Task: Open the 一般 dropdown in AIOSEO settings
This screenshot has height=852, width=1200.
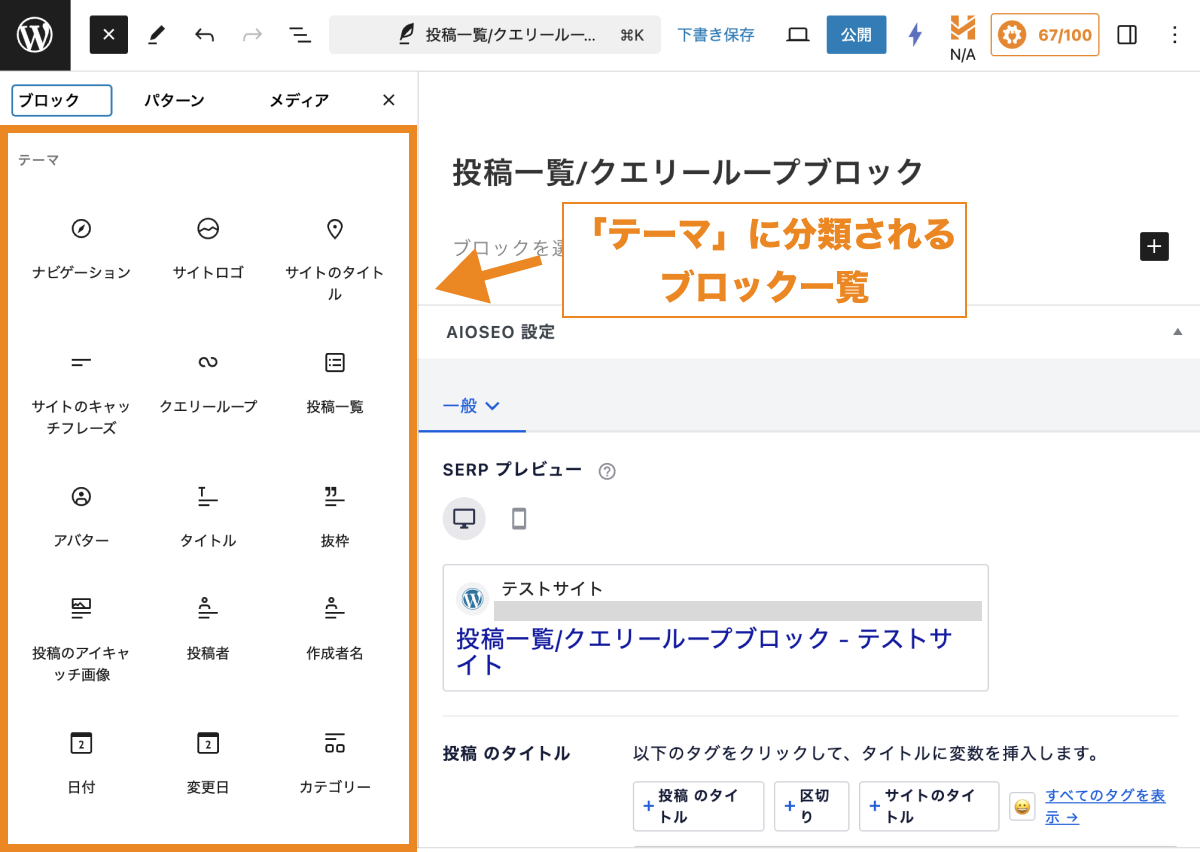Action: [471, 405]
